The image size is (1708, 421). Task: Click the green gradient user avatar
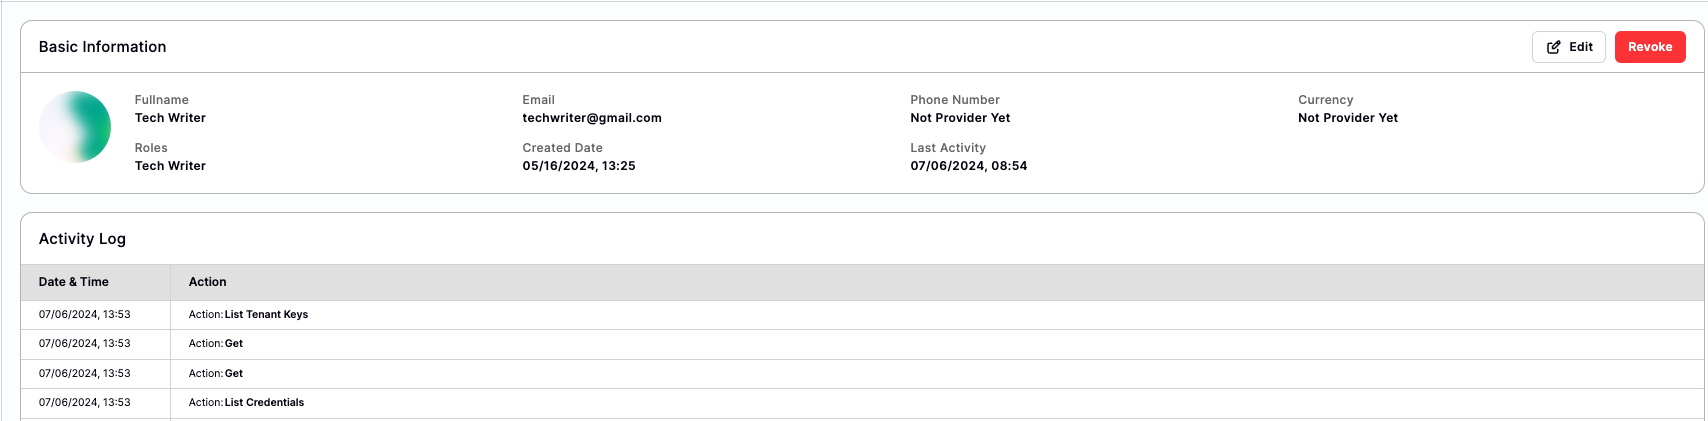click(75, 127)
